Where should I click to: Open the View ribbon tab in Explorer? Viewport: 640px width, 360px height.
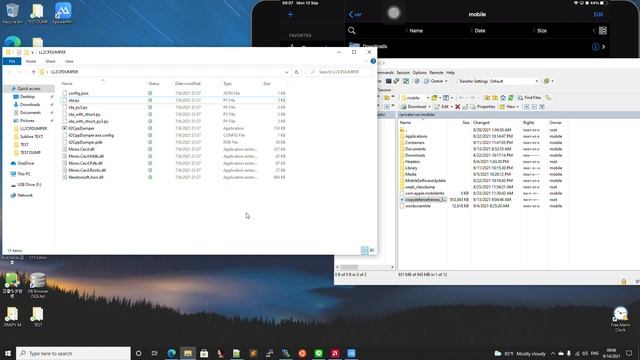[x=69, y=61]
